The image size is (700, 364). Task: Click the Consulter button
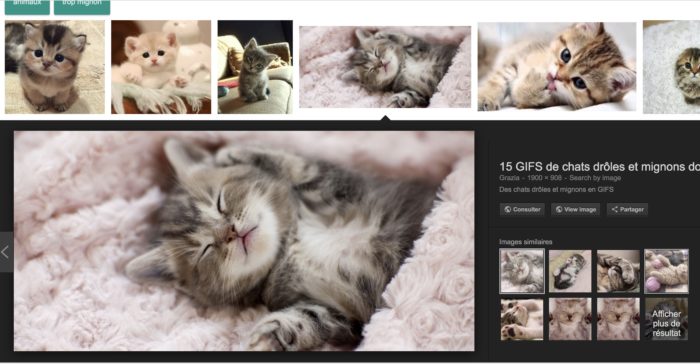(522, 209)
